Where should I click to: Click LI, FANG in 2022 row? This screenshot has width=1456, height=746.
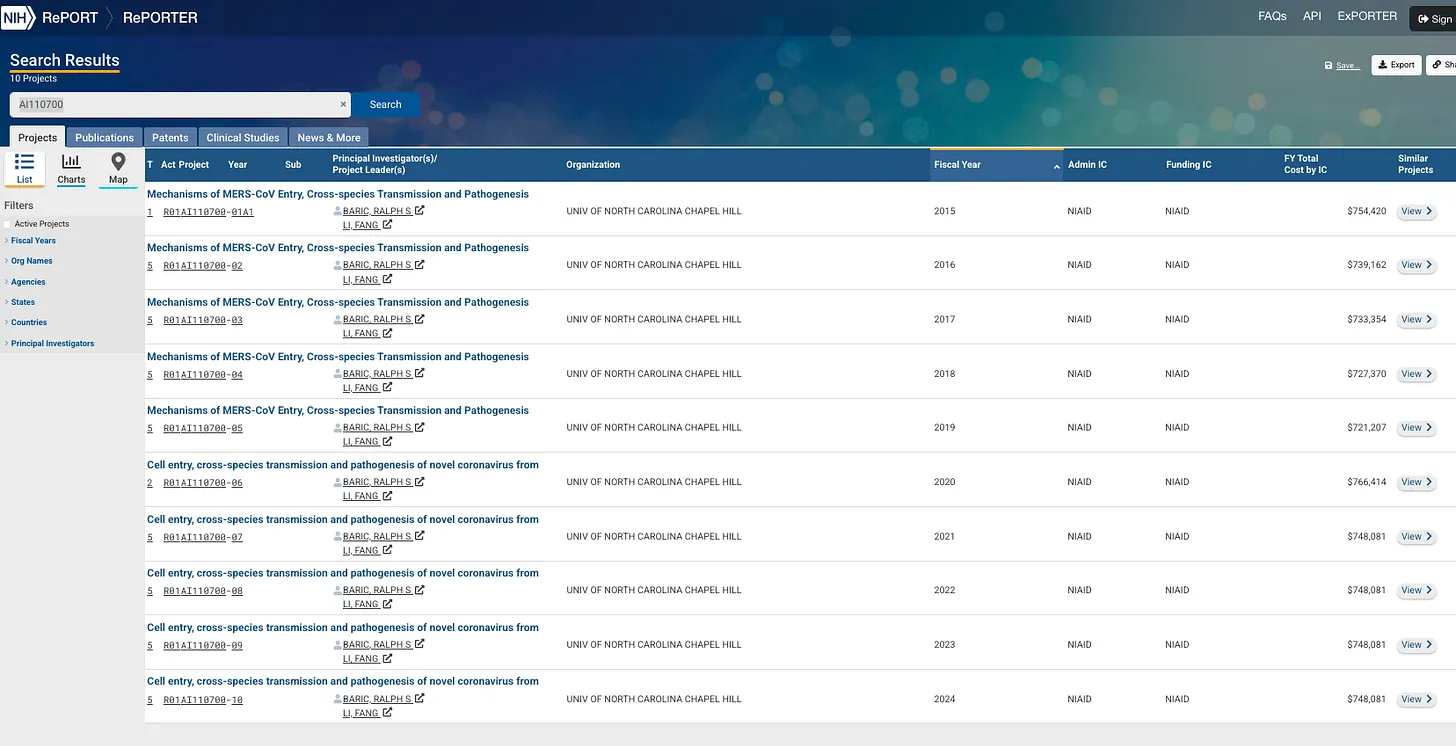tap(360, 604)
